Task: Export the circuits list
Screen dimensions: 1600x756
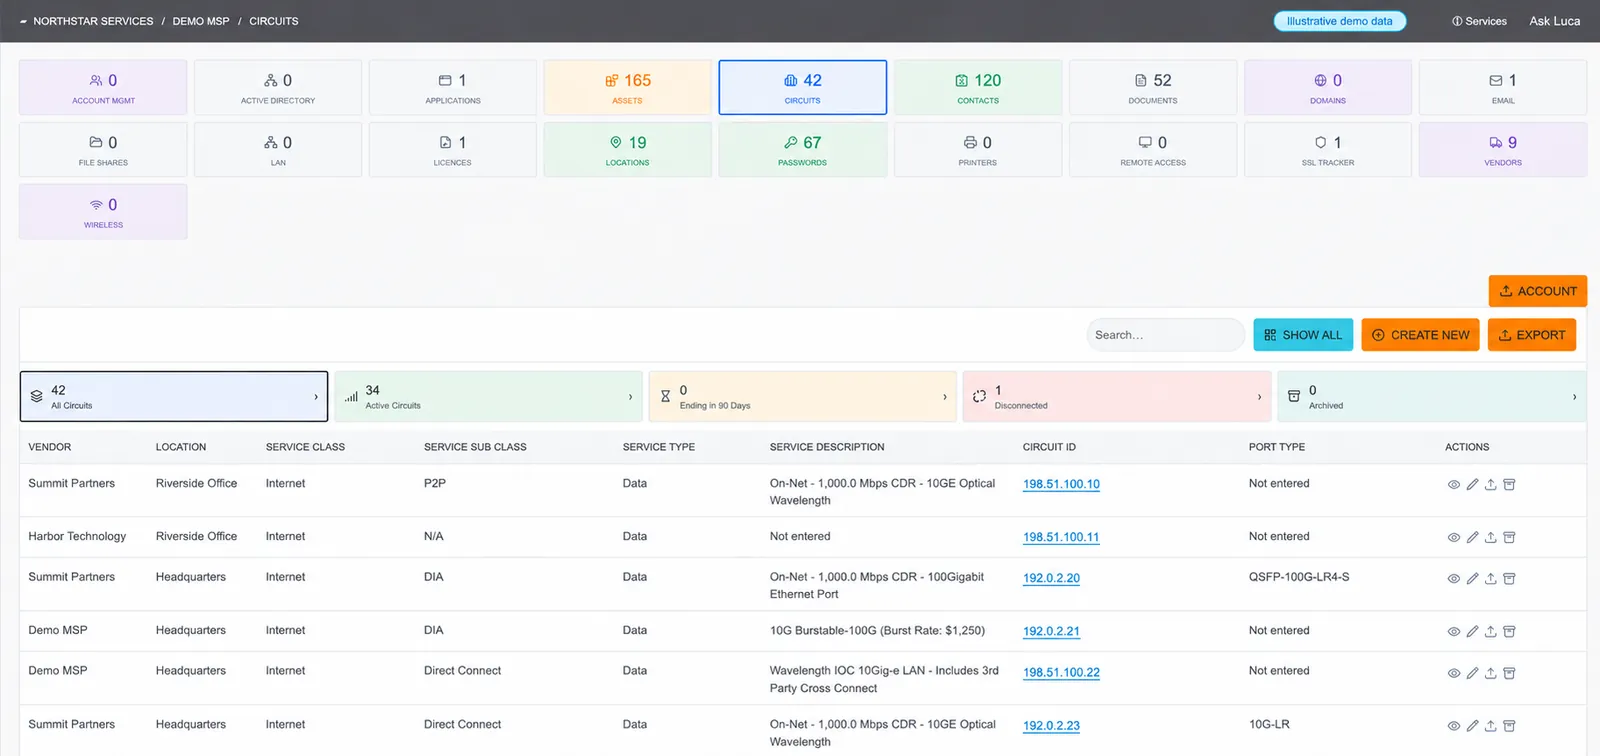Action: click(x=1532, y=335)
